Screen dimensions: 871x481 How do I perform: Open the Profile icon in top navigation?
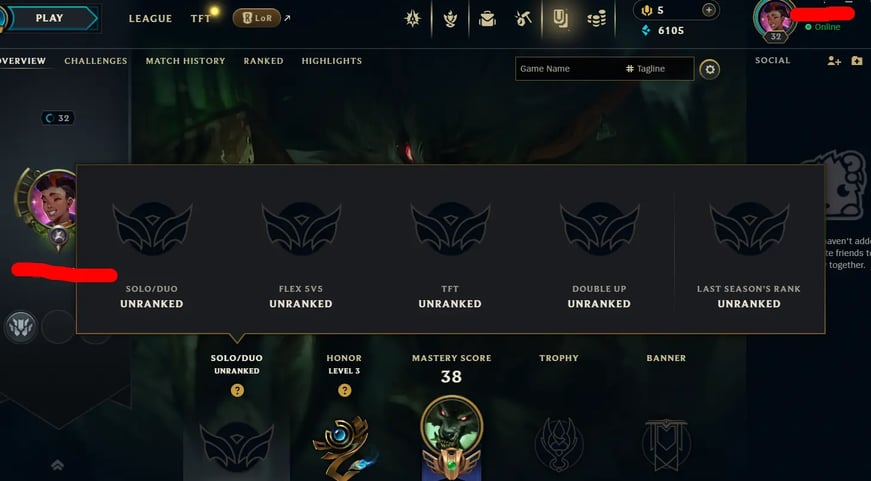point(560,19)
